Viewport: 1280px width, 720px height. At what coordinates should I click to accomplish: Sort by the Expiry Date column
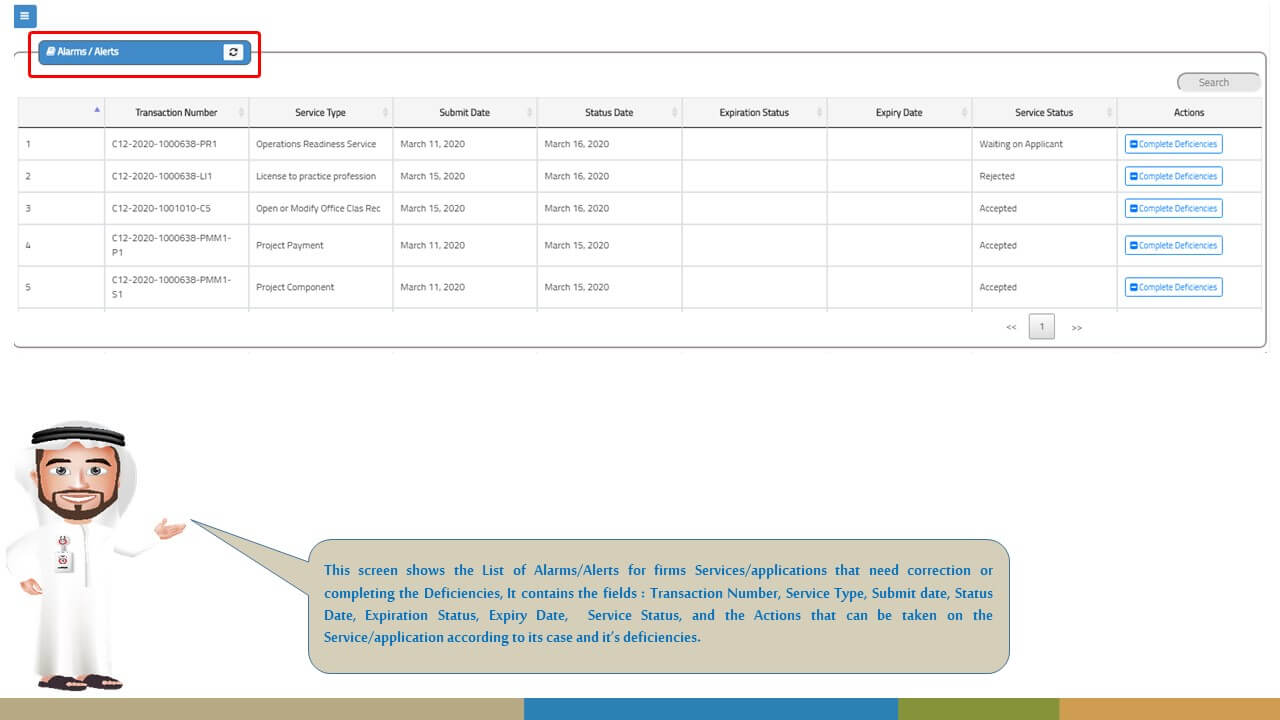[x=898, y=113]
